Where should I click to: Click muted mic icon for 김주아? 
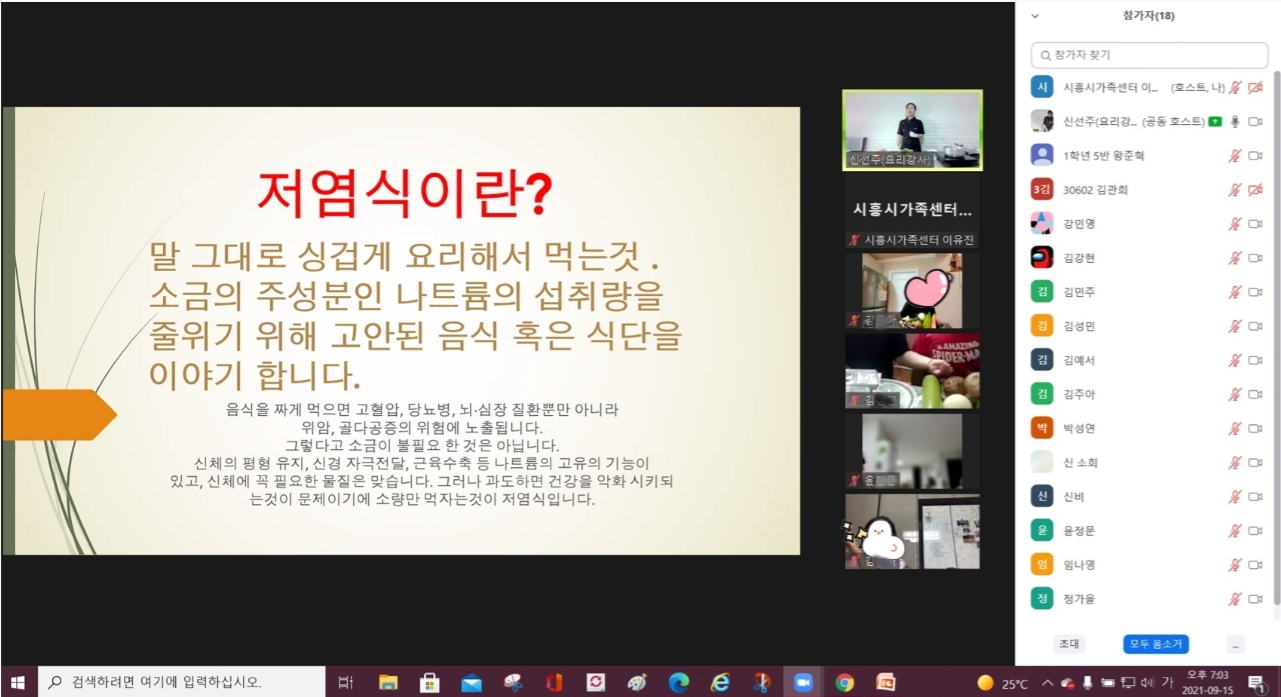[1235, 394]
